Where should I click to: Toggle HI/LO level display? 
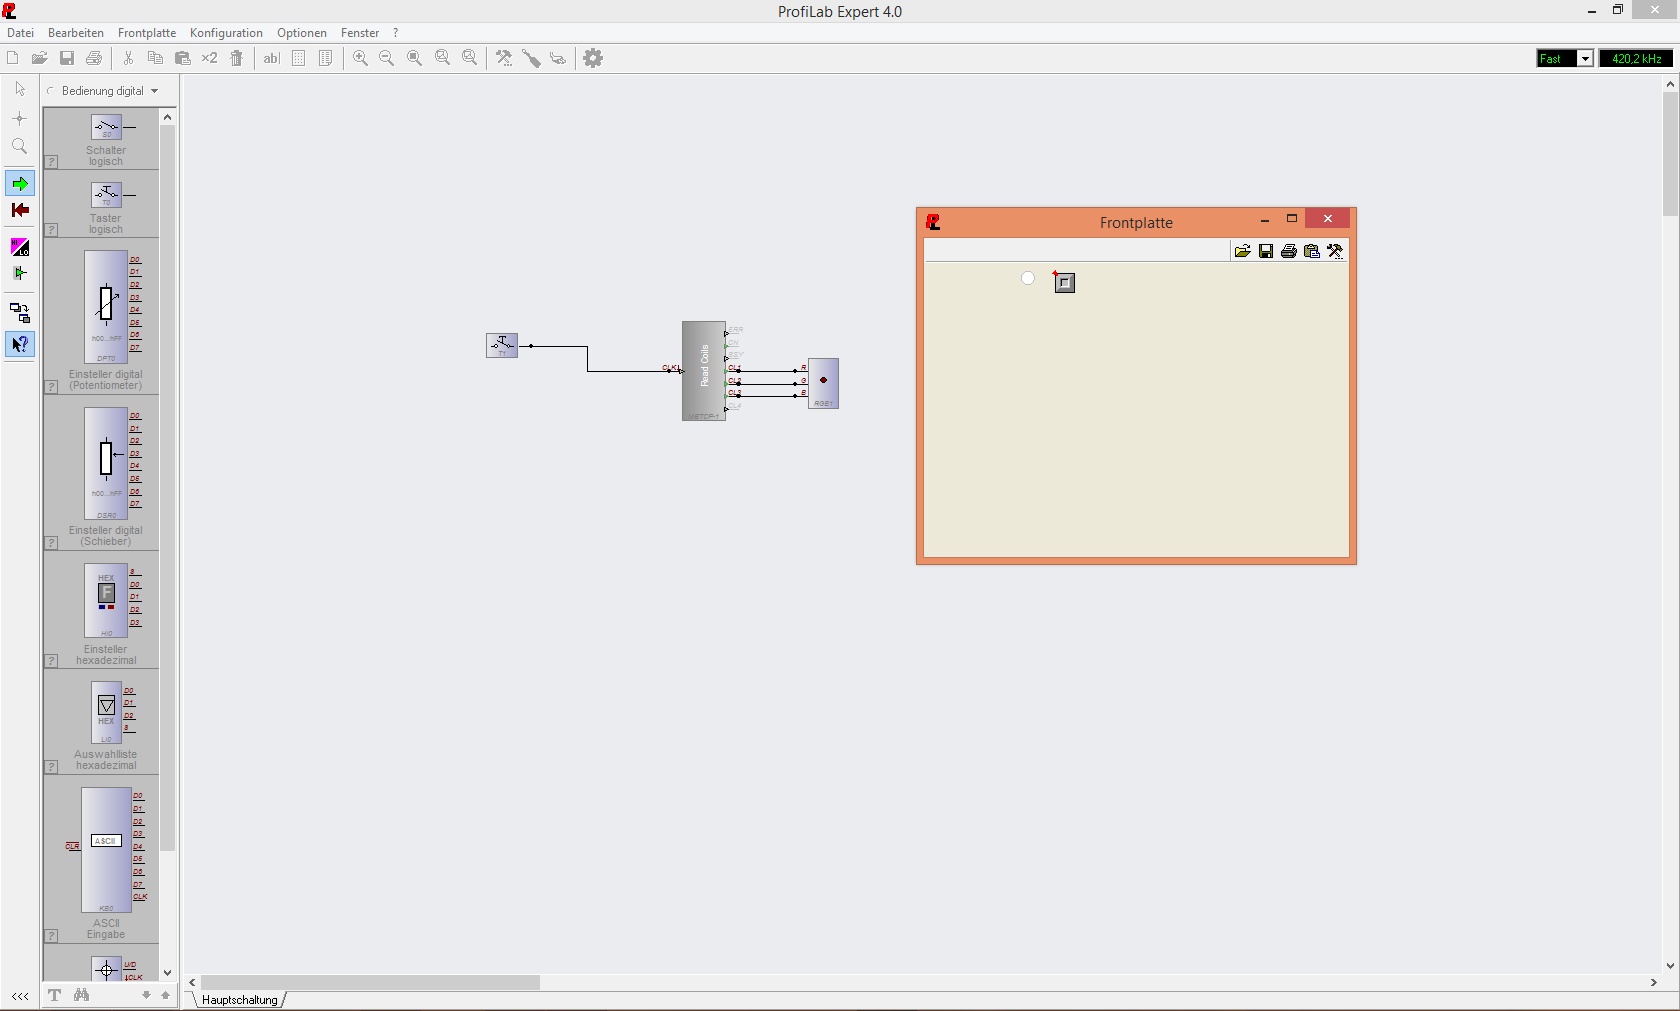pyautogui.click(x=20, y=247)
